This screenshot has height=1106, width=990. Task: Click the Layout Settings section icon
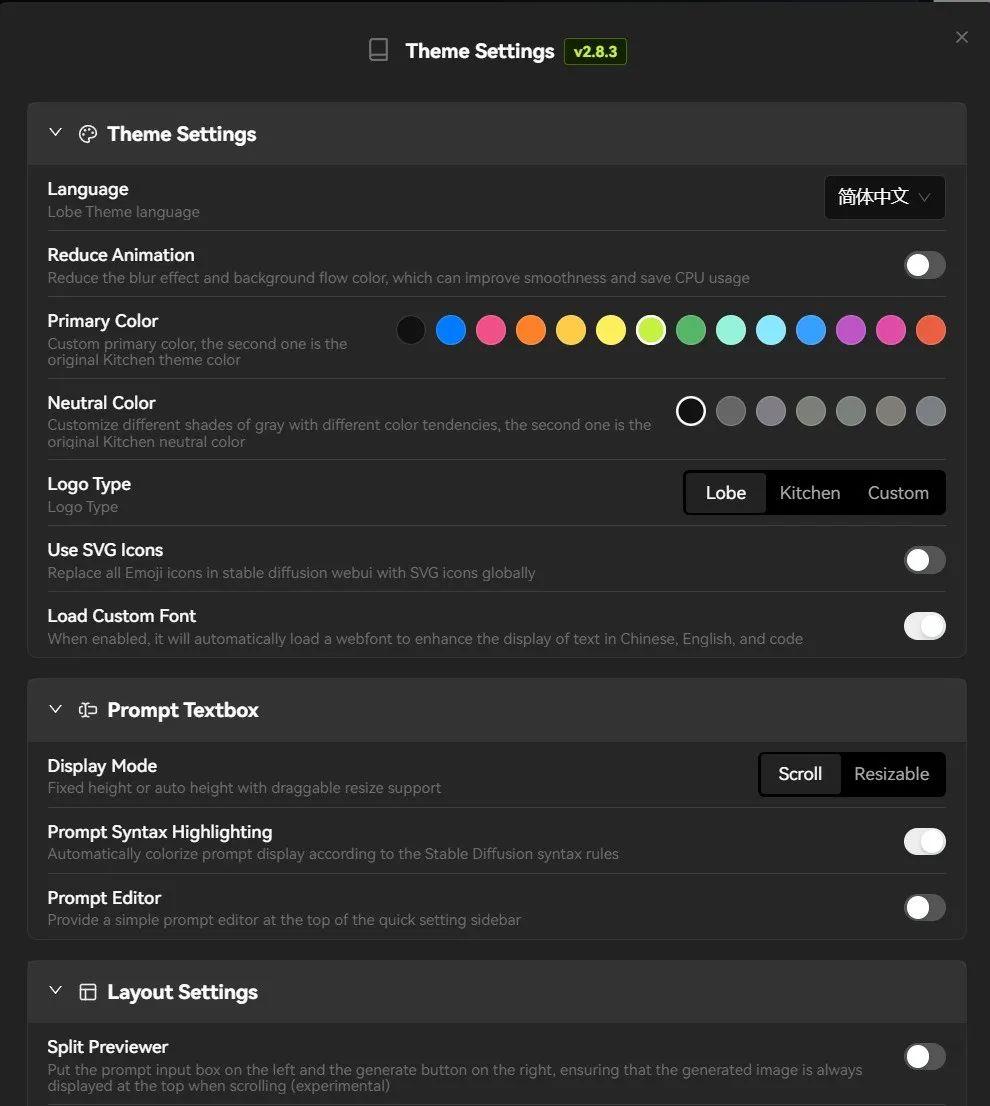(x=88, y=992)
